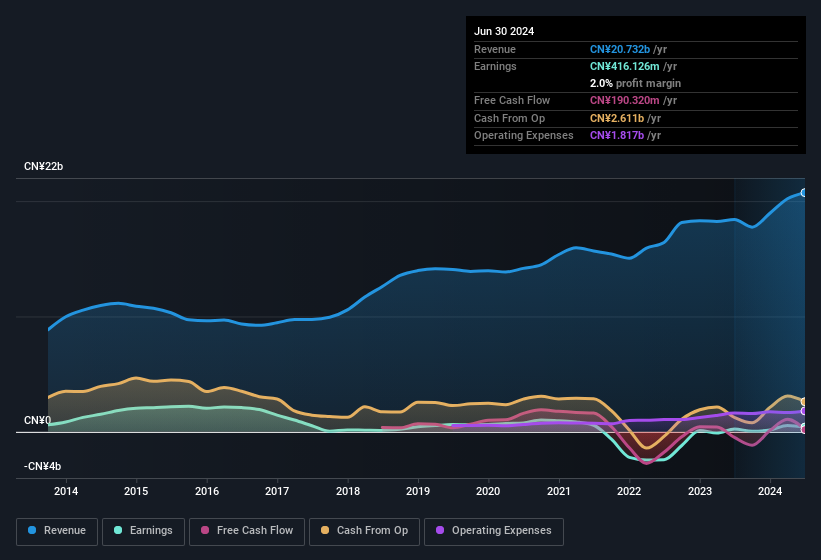The height and width of the screenshot is (560, 821).
Task: Select the 2018 x-axis year label
Action: pyautogui.click(x=348, y=491)
